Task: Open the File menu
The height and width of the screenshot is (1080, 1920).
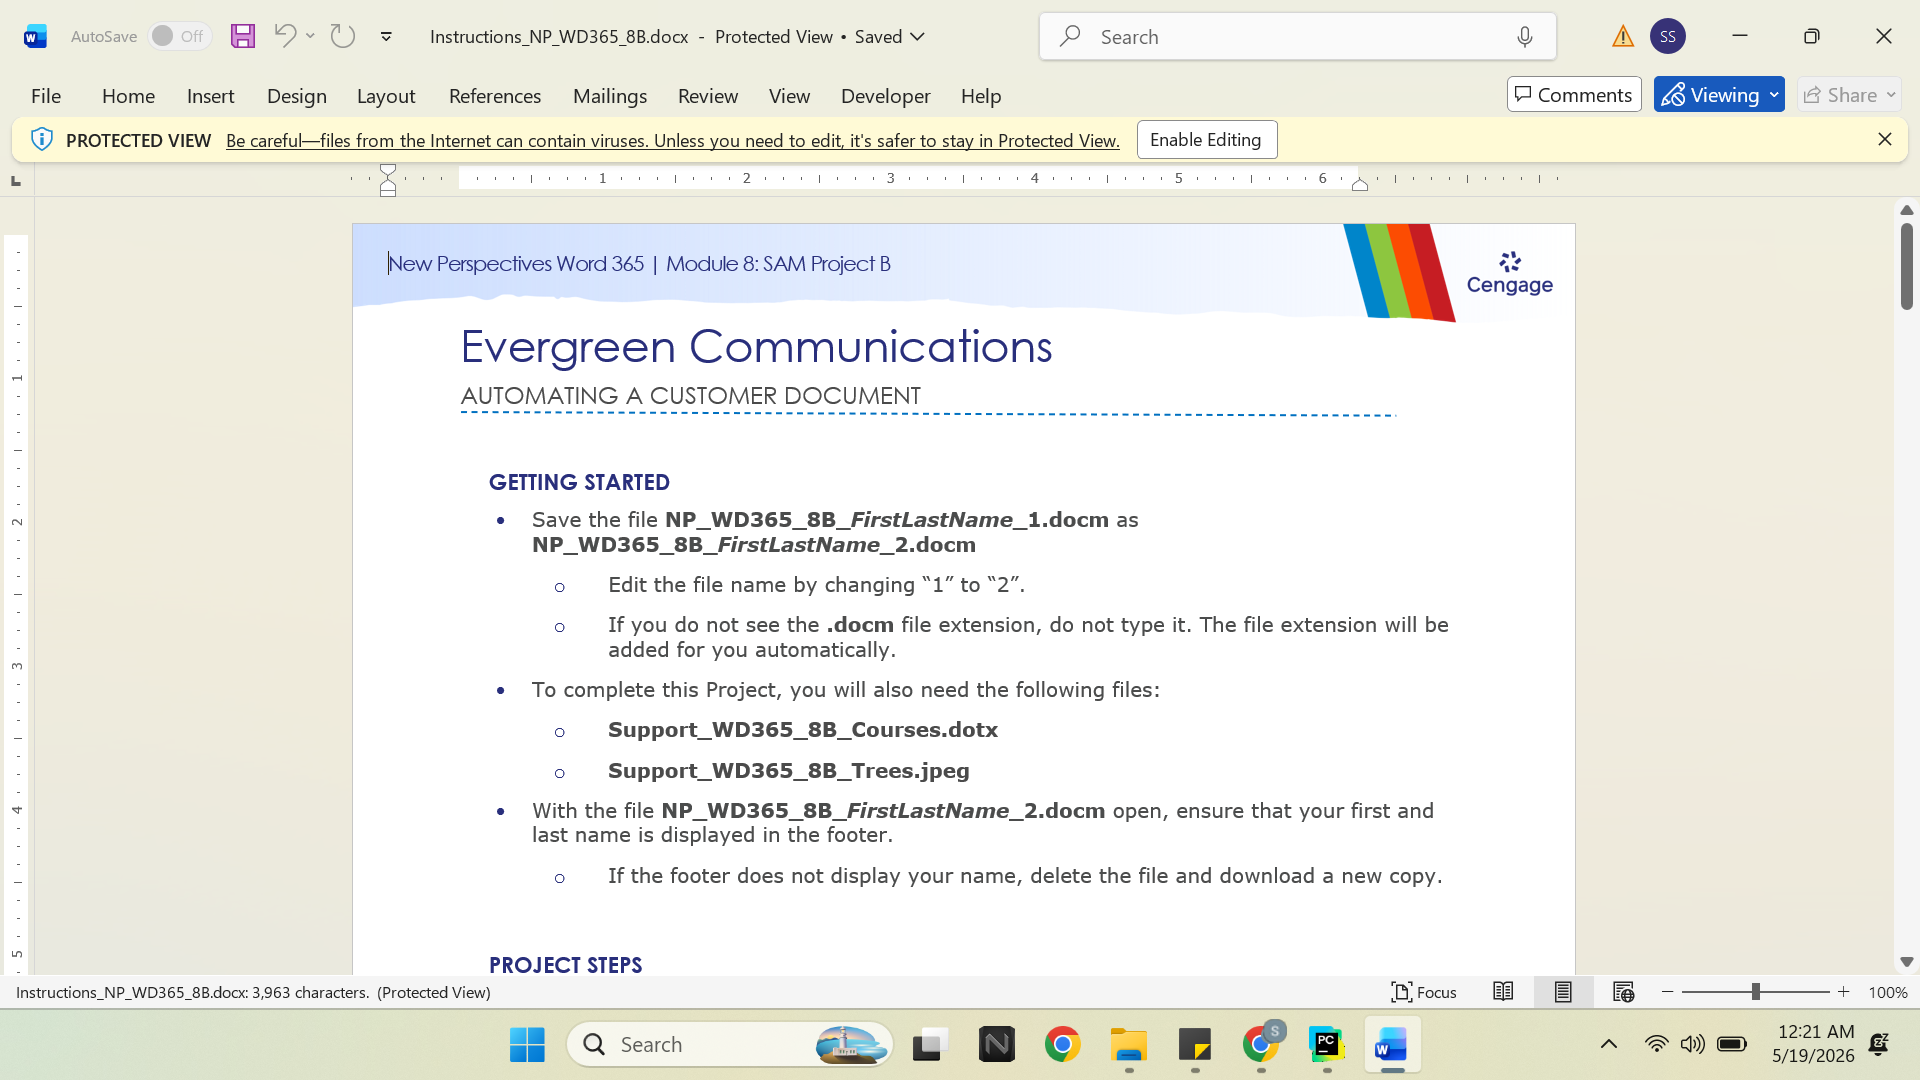Action: coord(46,96)
